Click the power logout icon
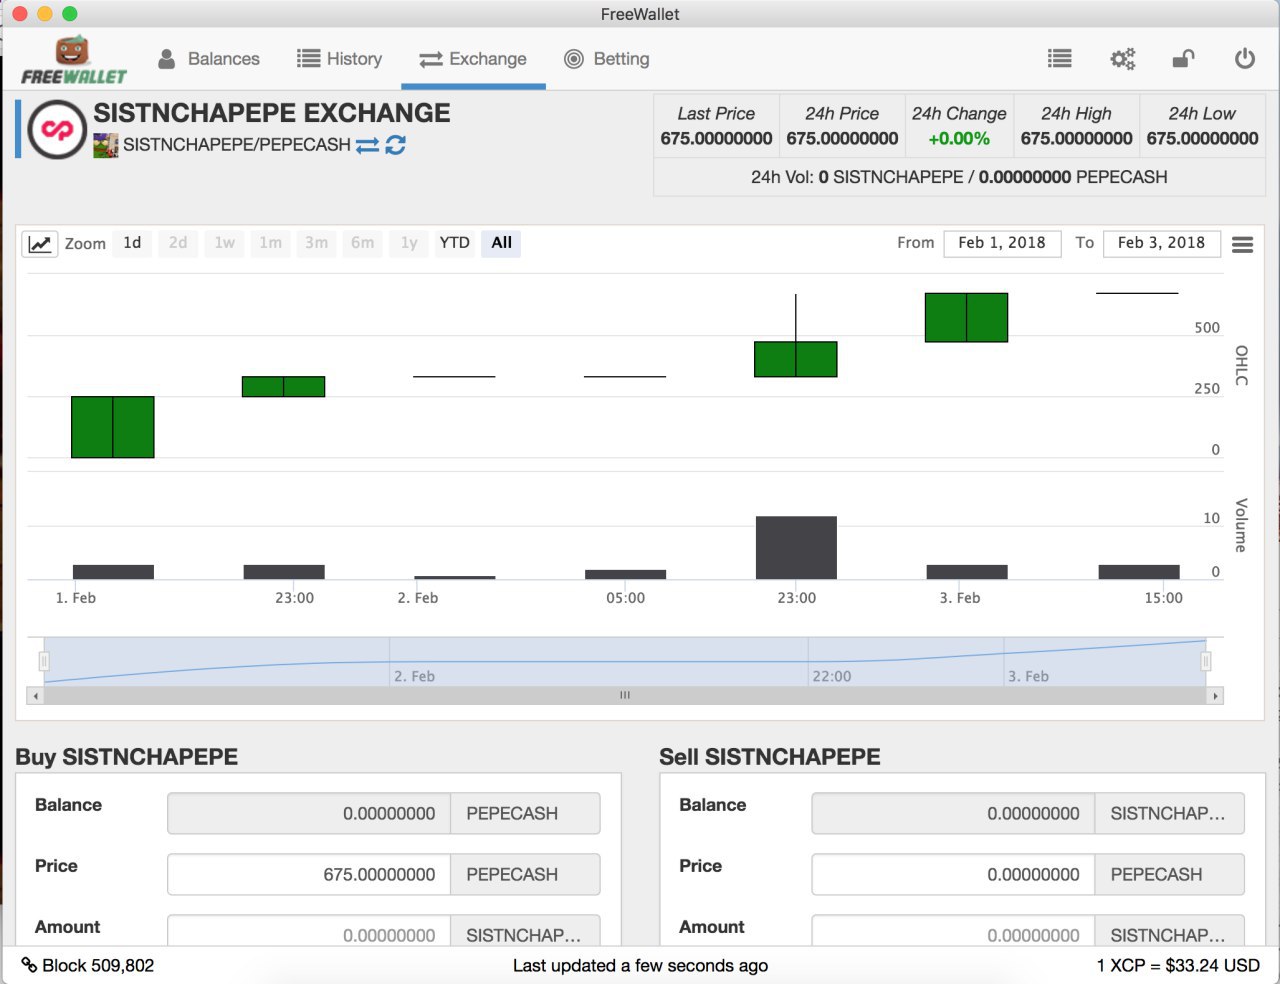This screenshot has width=1280, height=984. click(x=1245, y=59)
